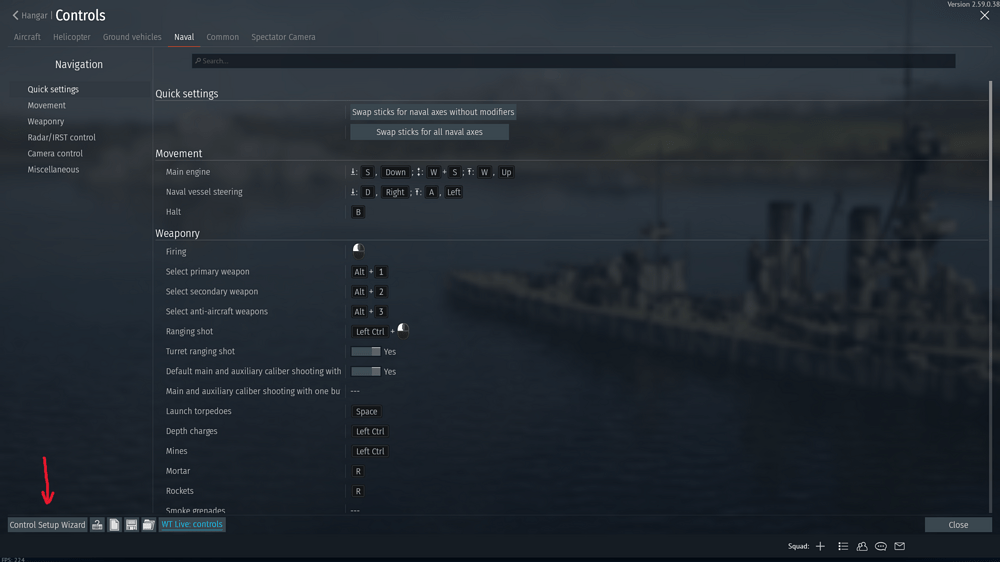Viewport: 1000px width, 562px height.
Task: Click unassigned binding for one-button caliber shooting
Action: tap(355, 391)
